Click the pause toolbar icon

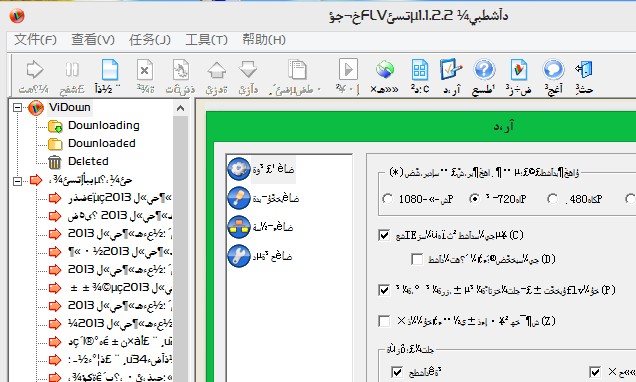click(x=72, y=70)
